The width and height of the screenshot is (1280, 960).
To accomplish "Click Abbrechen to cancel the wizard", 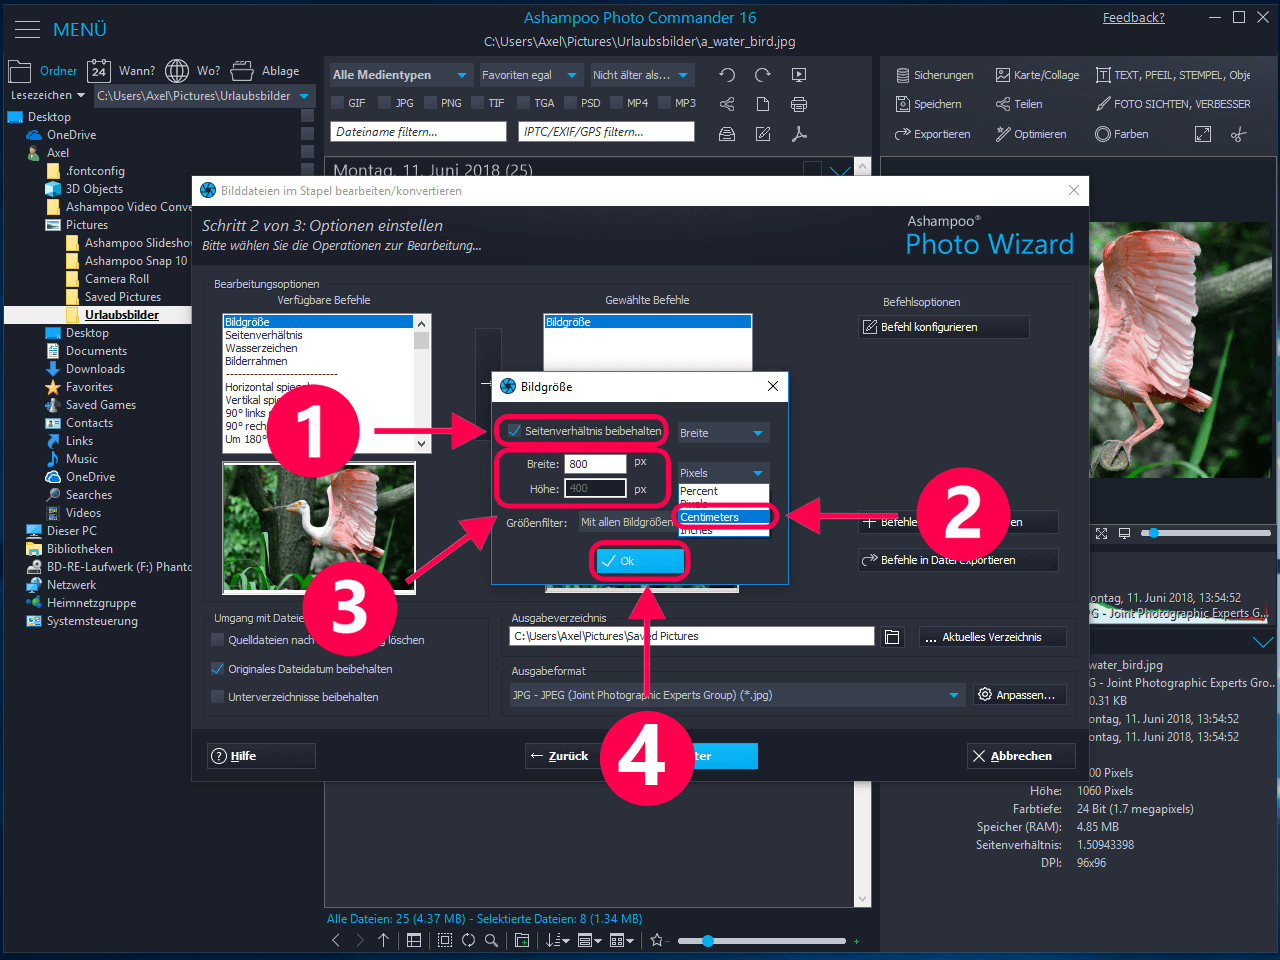I will tap(1022, 756).
